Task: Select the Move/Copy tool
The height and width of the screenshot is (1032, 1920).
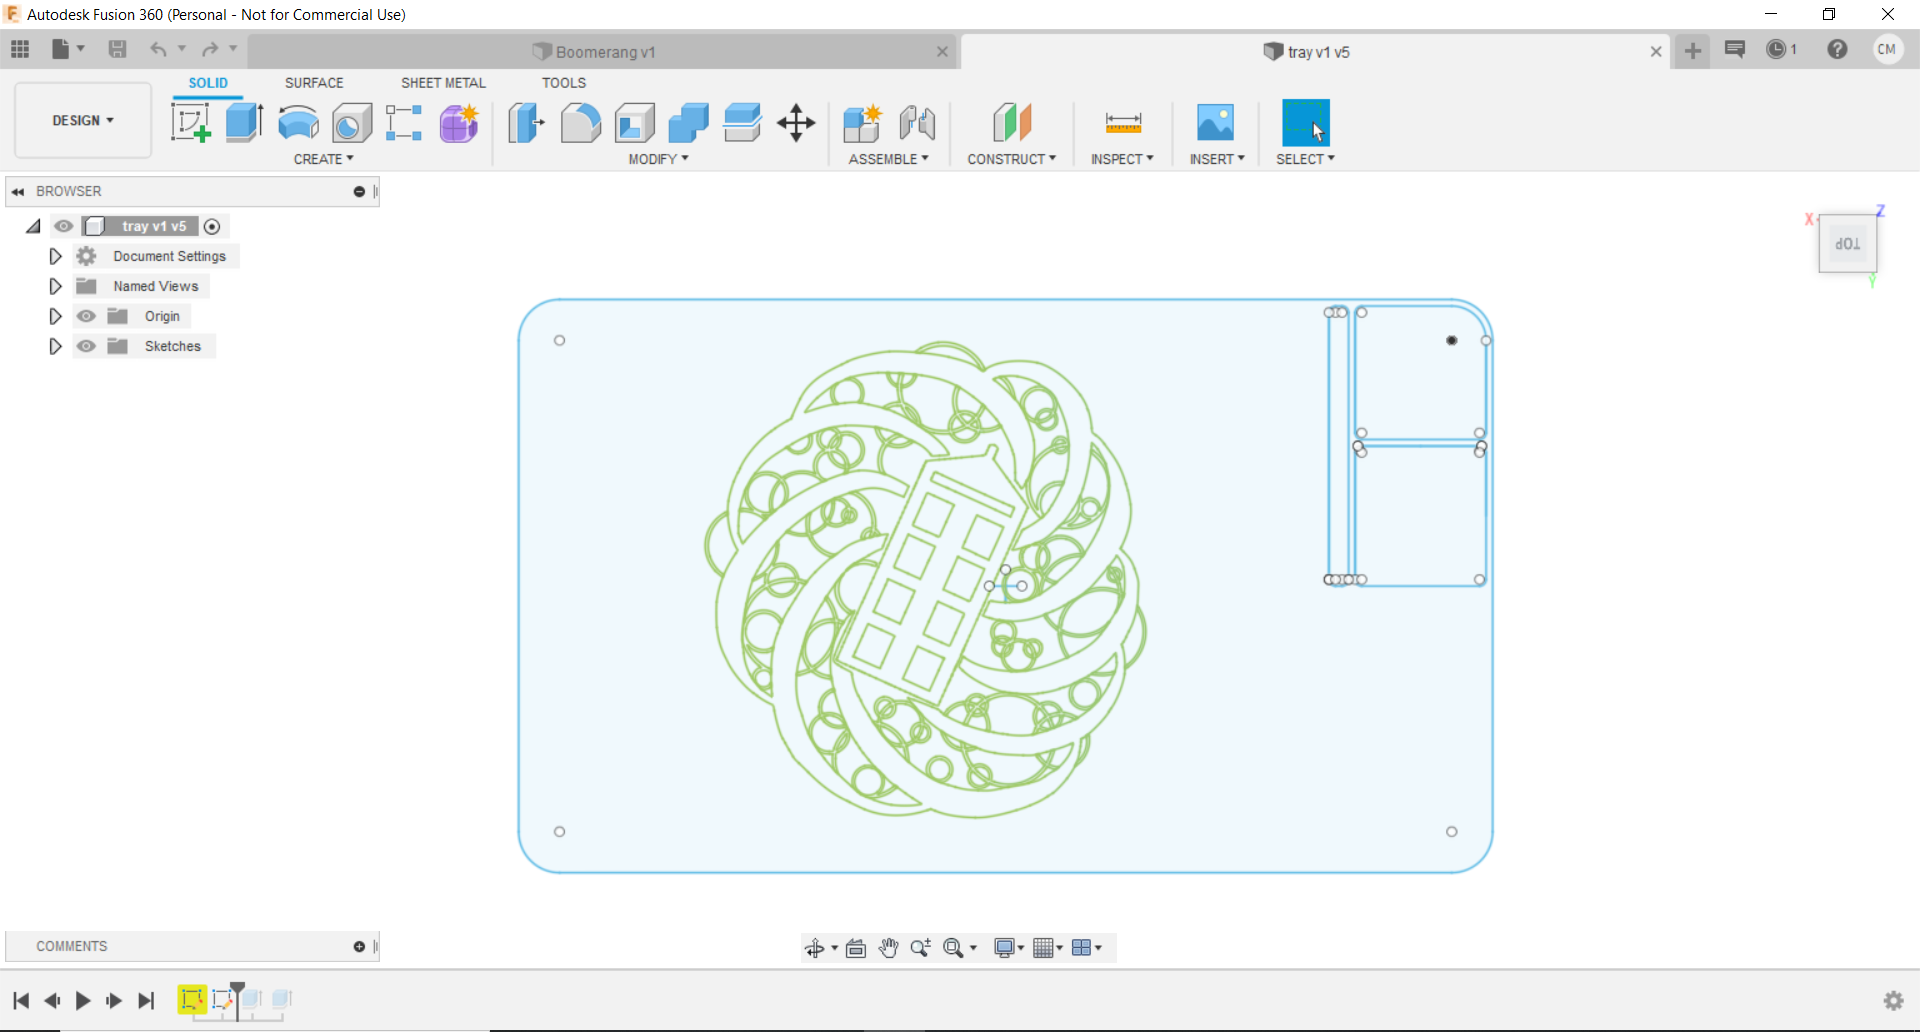Action: [796, 123]
